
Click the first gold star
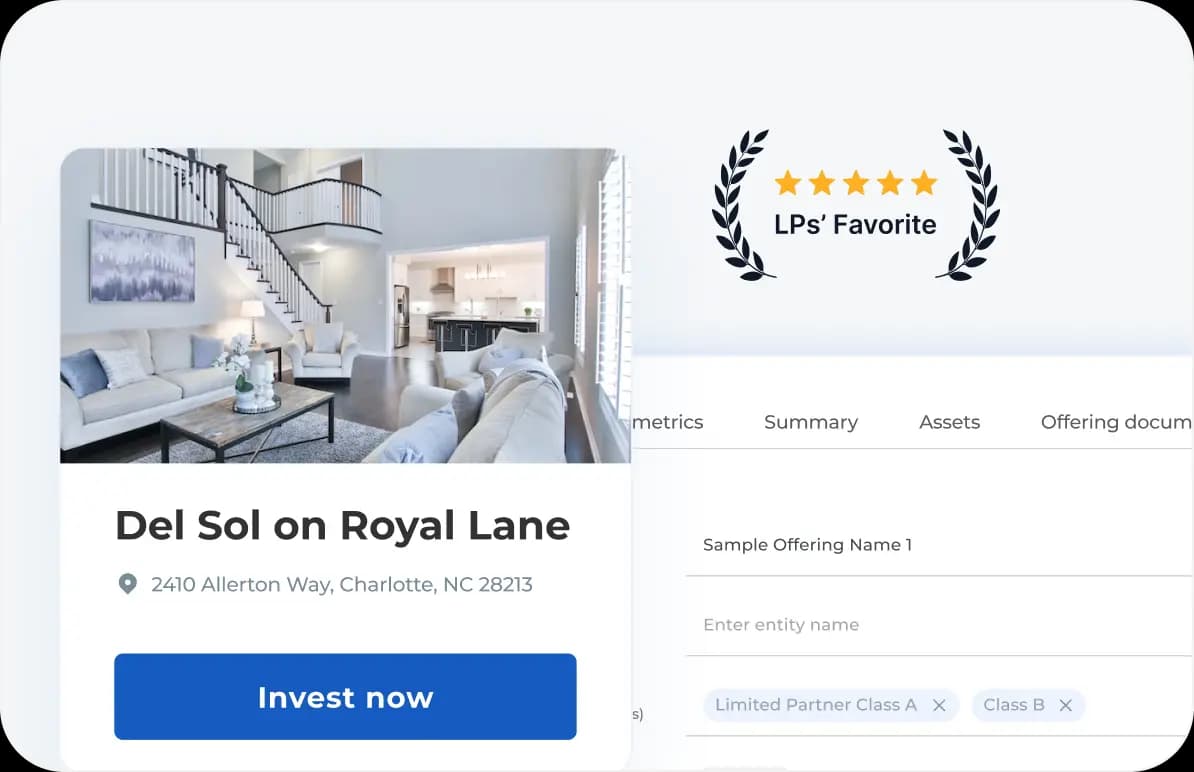788,183
